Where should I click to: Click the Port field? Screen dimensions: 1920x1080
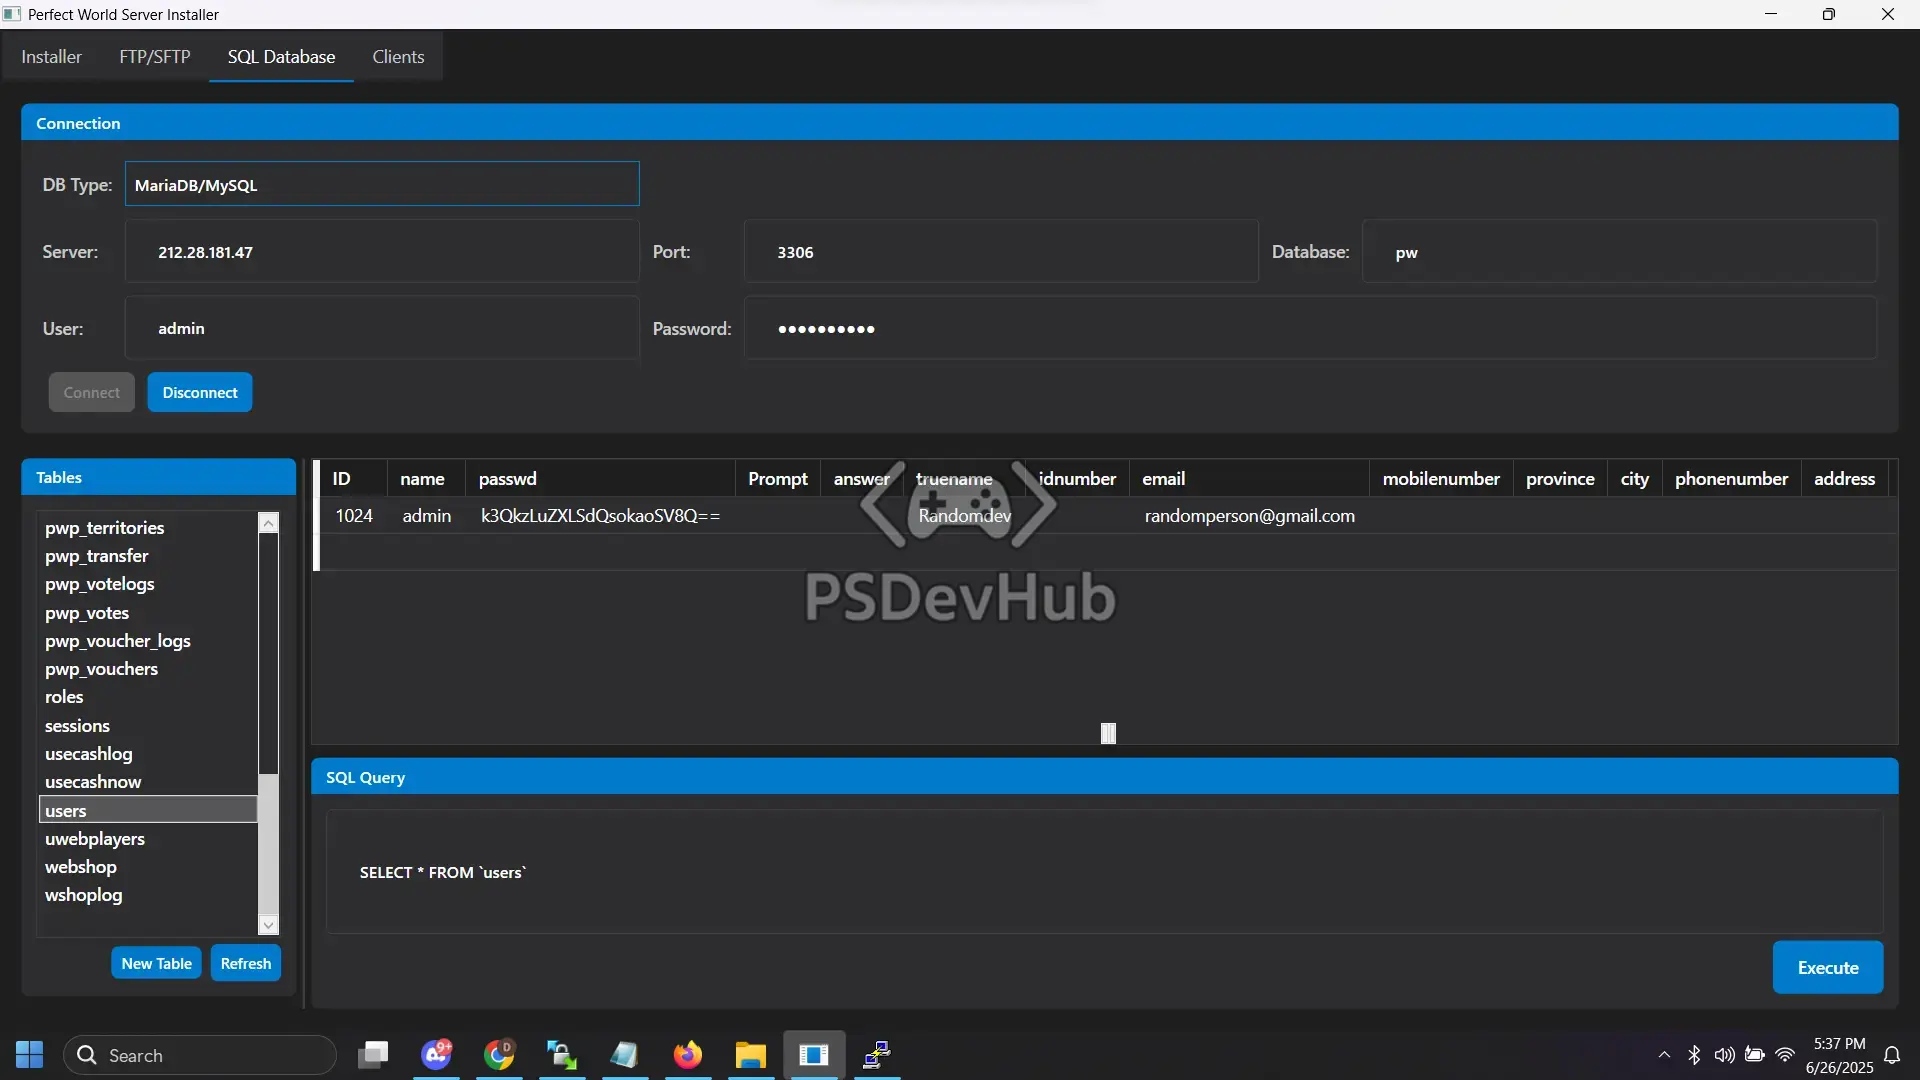click(x=1001, y=252)
